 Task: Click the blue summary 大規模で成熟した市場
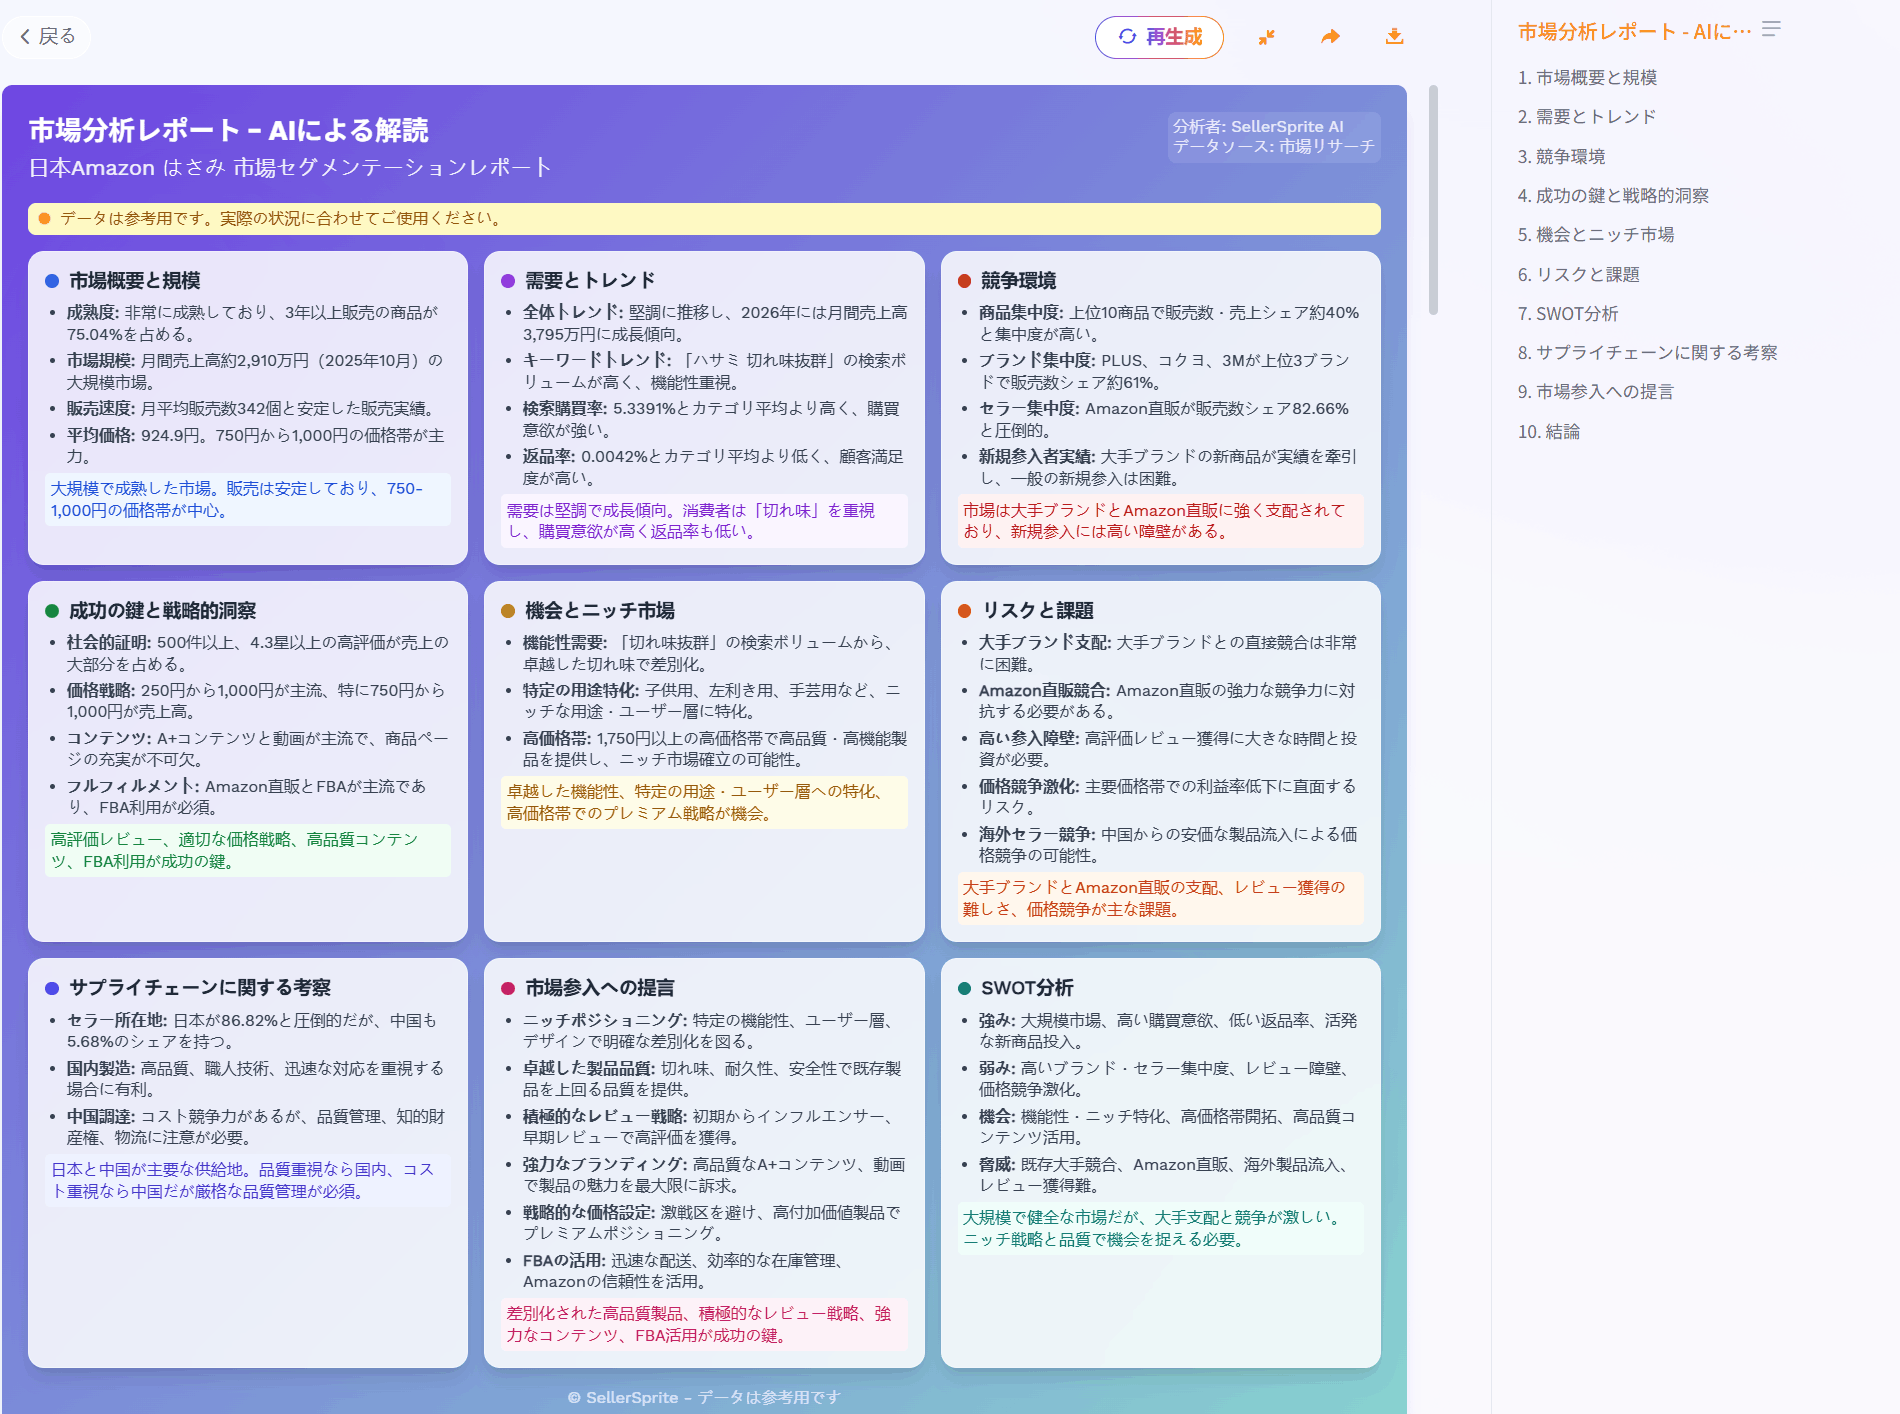pyautogui.click(x=248, y=499)
